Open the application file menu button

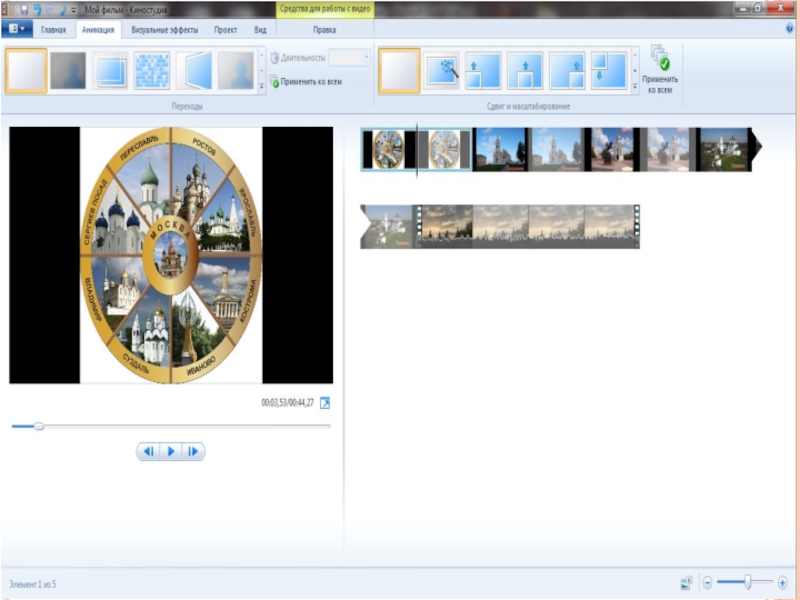click(x=17, y=29)
